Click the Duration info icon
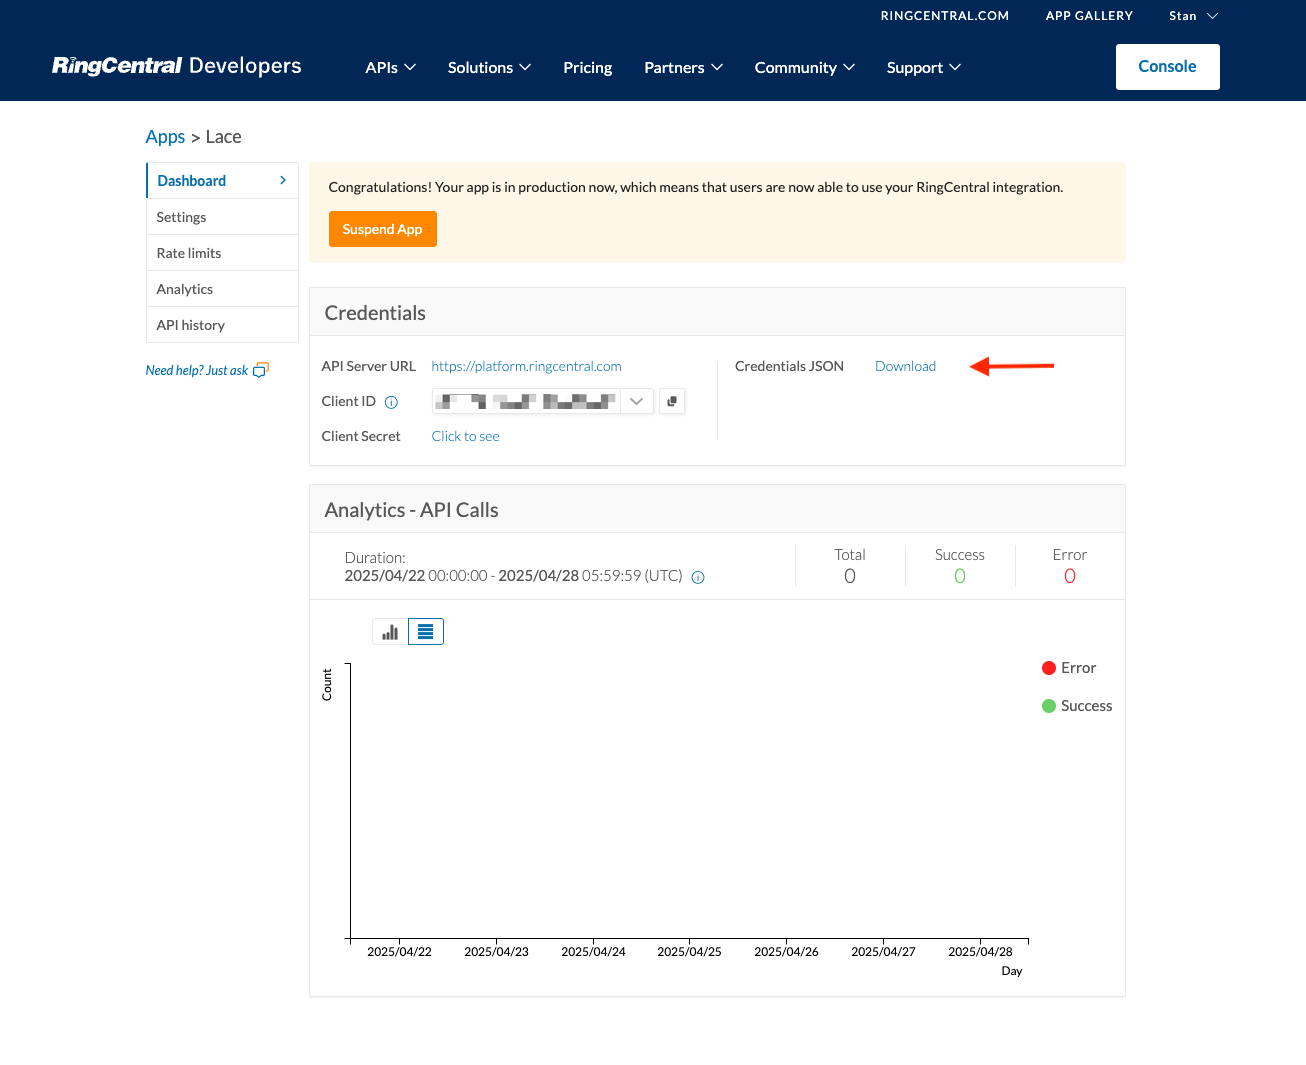Screen dimensions: 1306x1065 click(x=698, y=577)
